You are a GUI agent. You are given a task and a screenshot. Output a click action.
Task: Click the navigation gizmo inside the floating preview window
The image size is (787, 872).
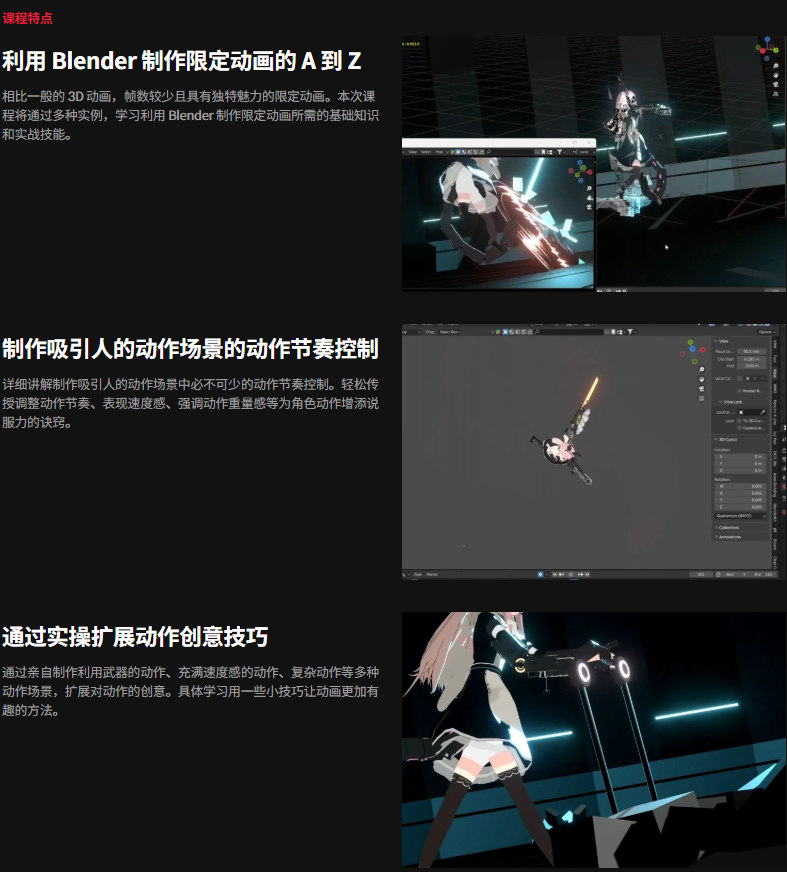(580, 171)
